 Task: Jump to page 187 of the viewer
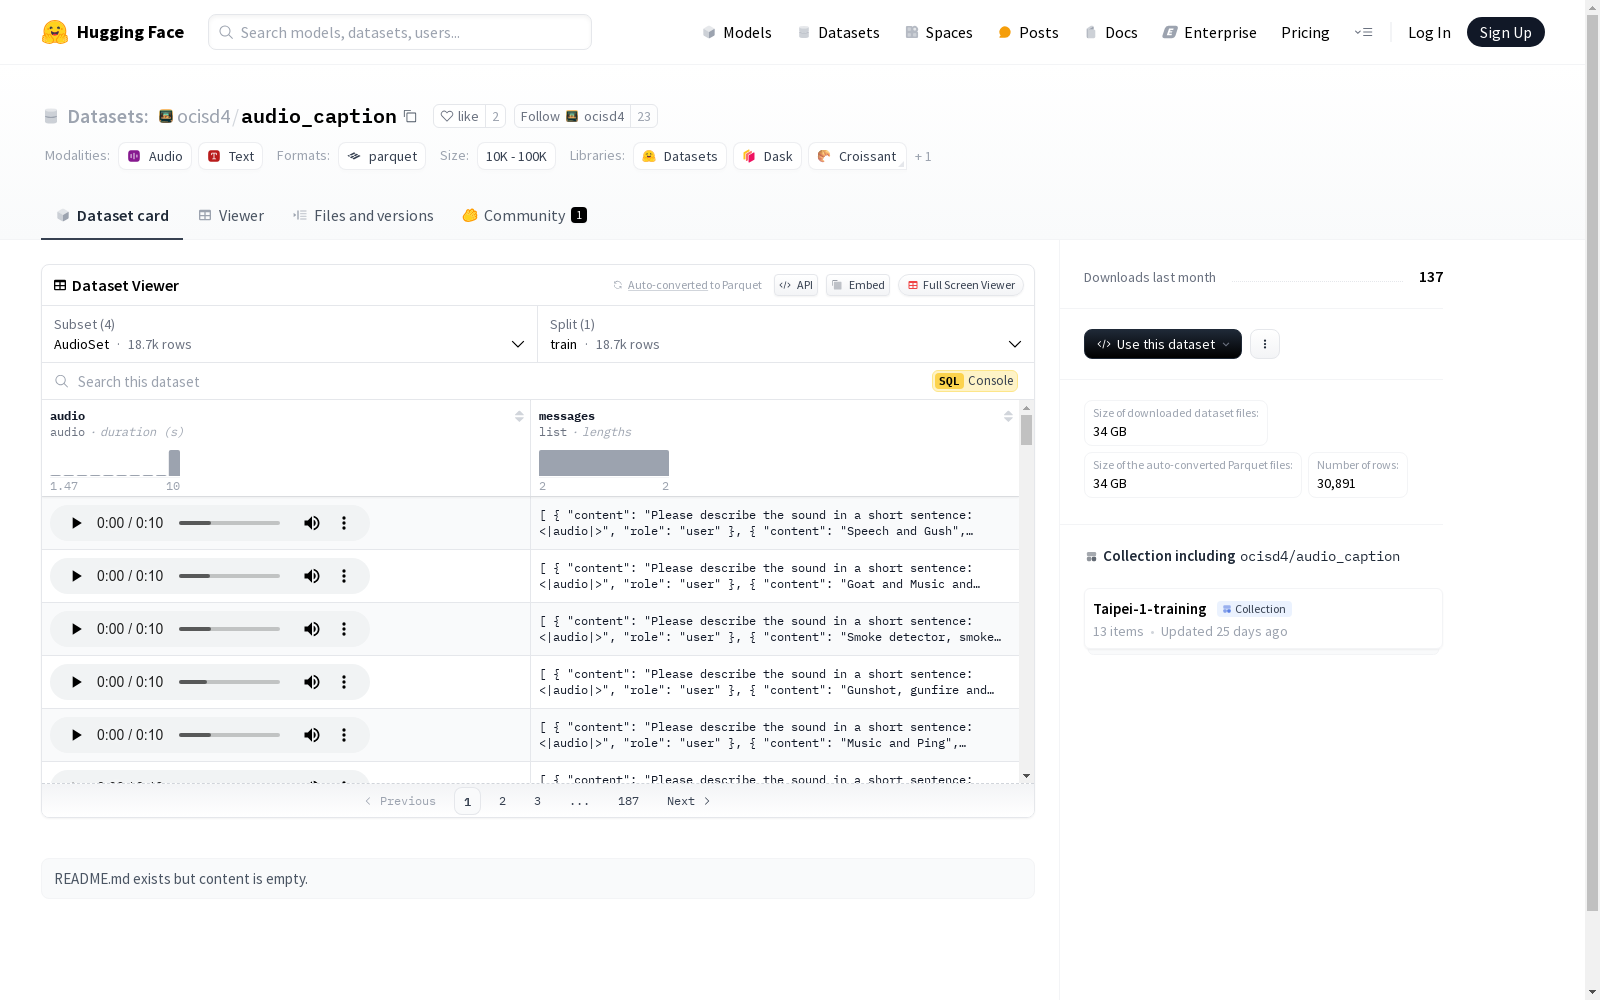click(628, 801)
